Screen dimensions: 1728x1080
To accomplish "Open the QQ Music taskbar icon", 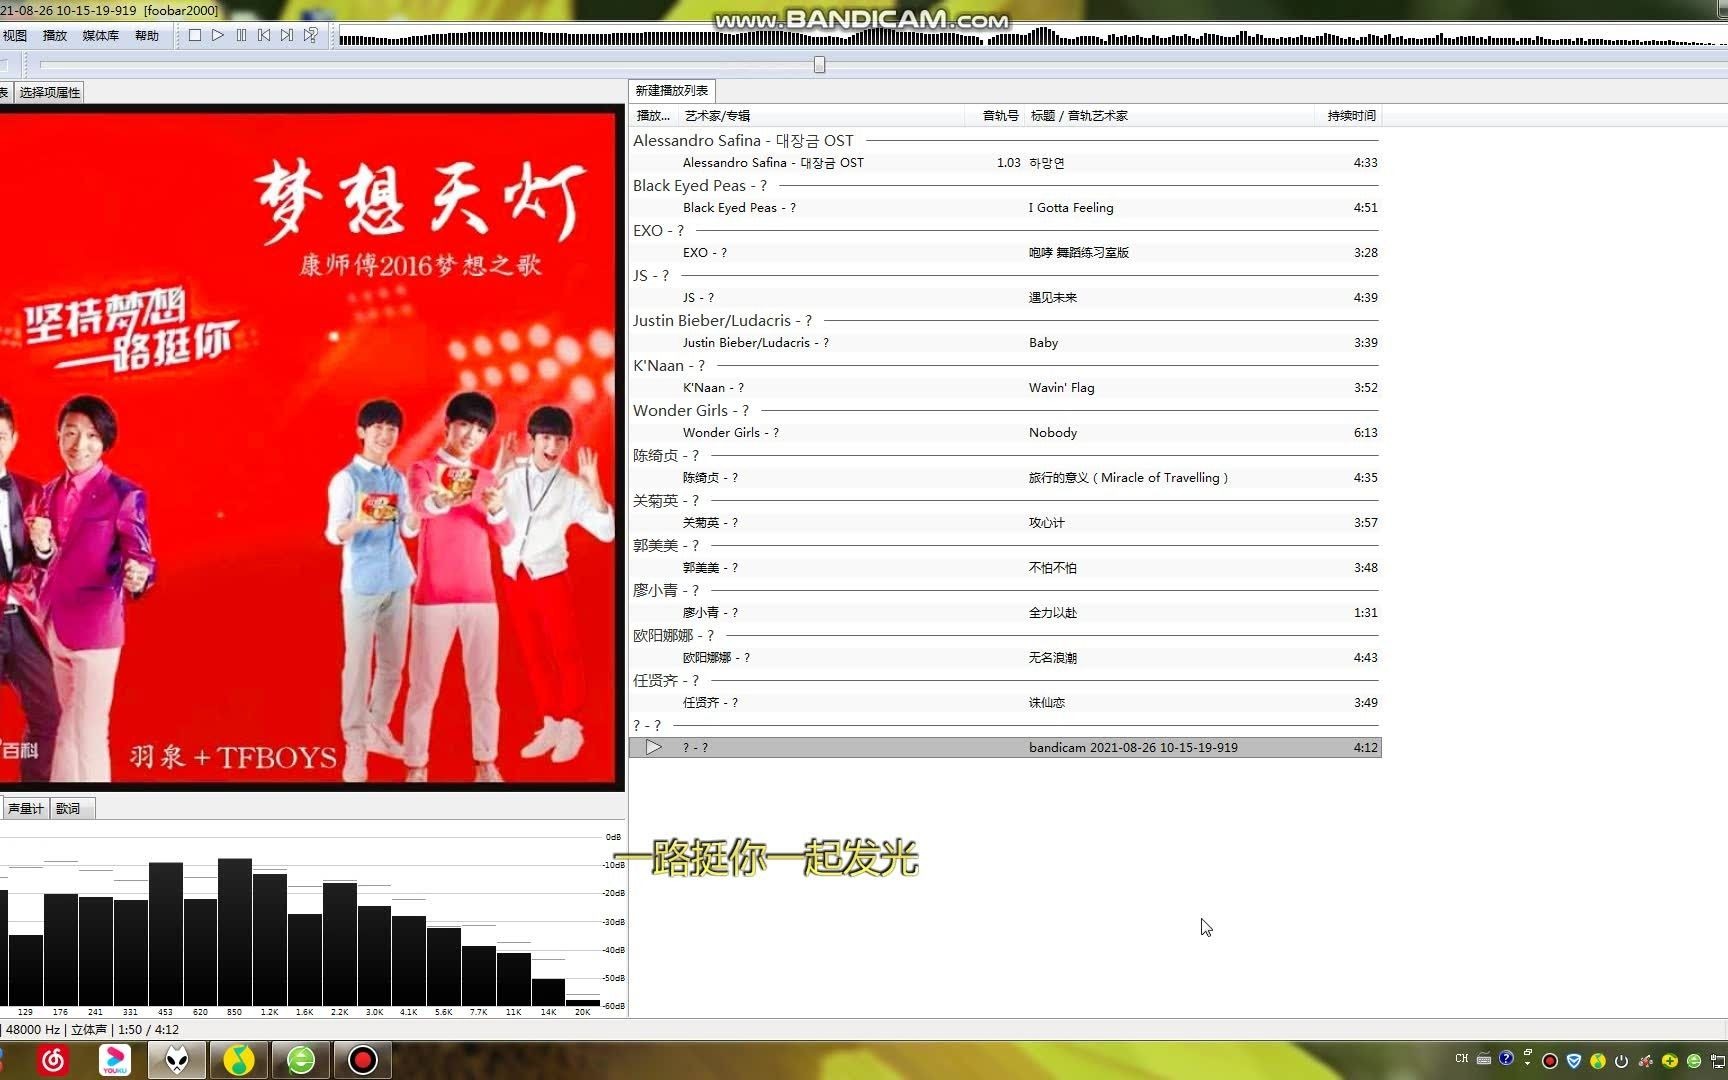I will [x=239, y=1059].
